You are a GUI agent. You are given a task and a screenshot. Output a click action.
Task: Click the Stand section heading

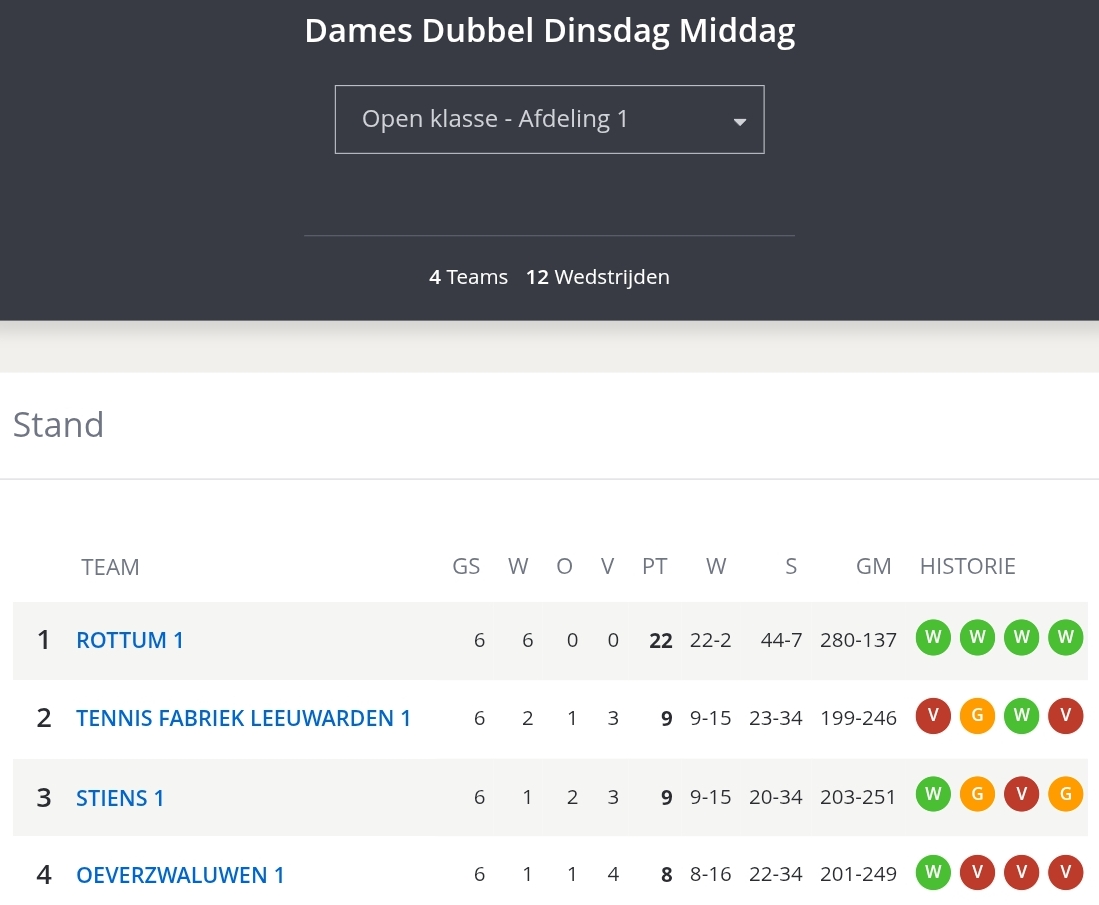(58, 425)
